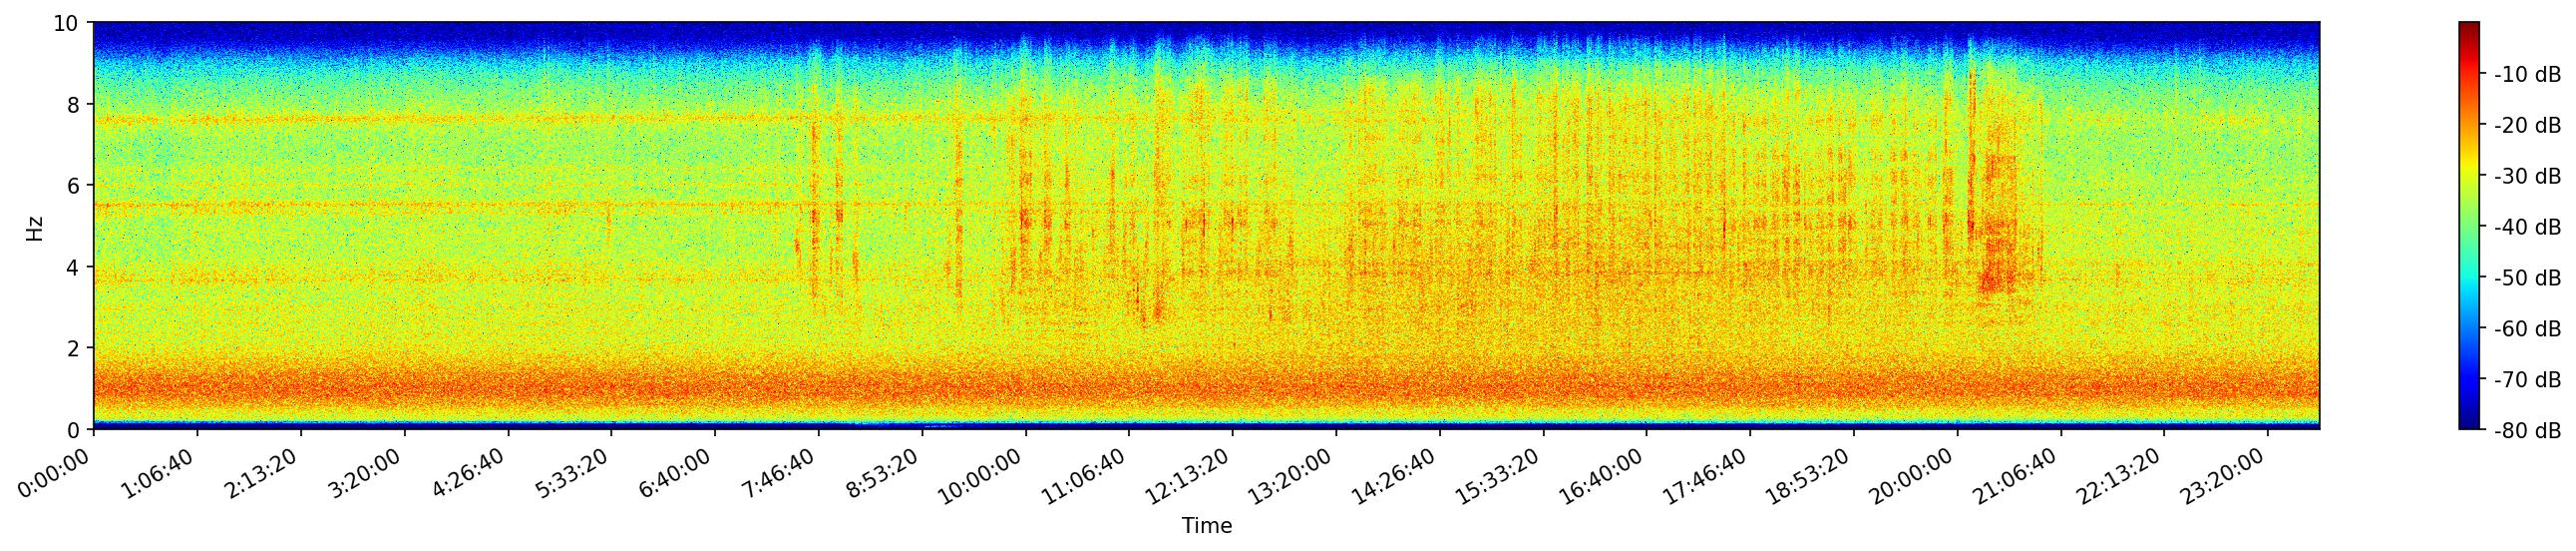Image resolution: width=2576 pixels, height=551 pixels.
Task: Click the -60 dB colorbar label
Action: [2526, 329]
